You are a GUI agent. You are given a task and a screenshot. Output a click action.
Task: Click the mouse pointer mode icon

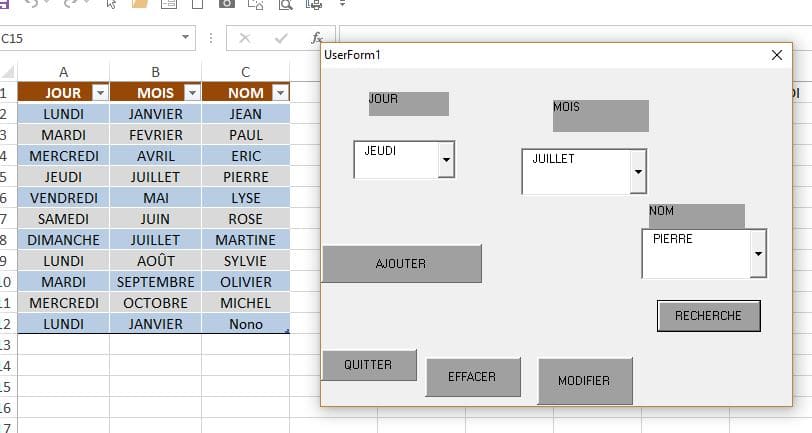pyautogui.click(x=111, y=4)
